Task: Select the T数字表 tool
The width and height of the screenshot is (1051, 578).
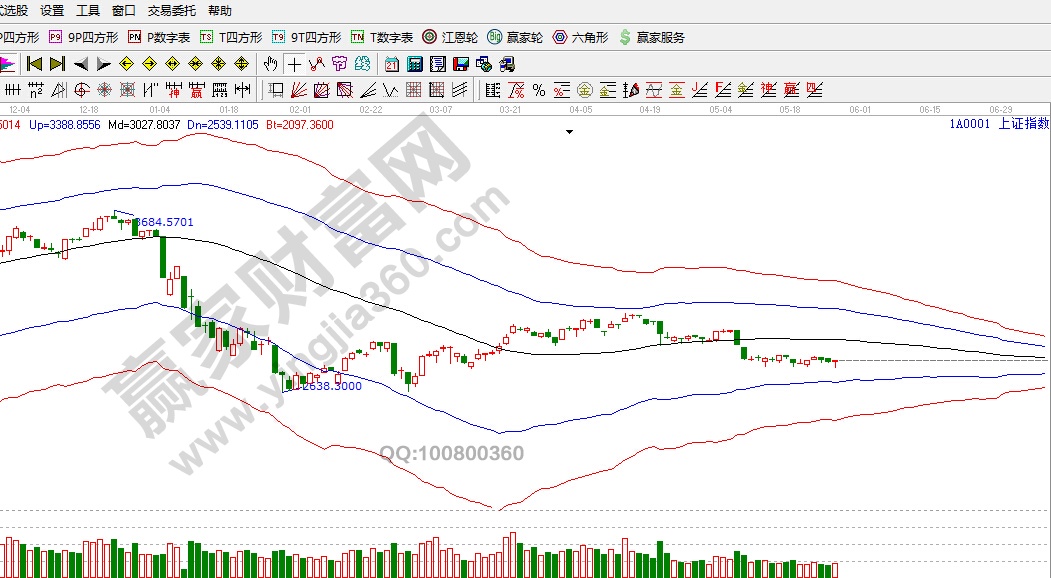Action: 382,37
